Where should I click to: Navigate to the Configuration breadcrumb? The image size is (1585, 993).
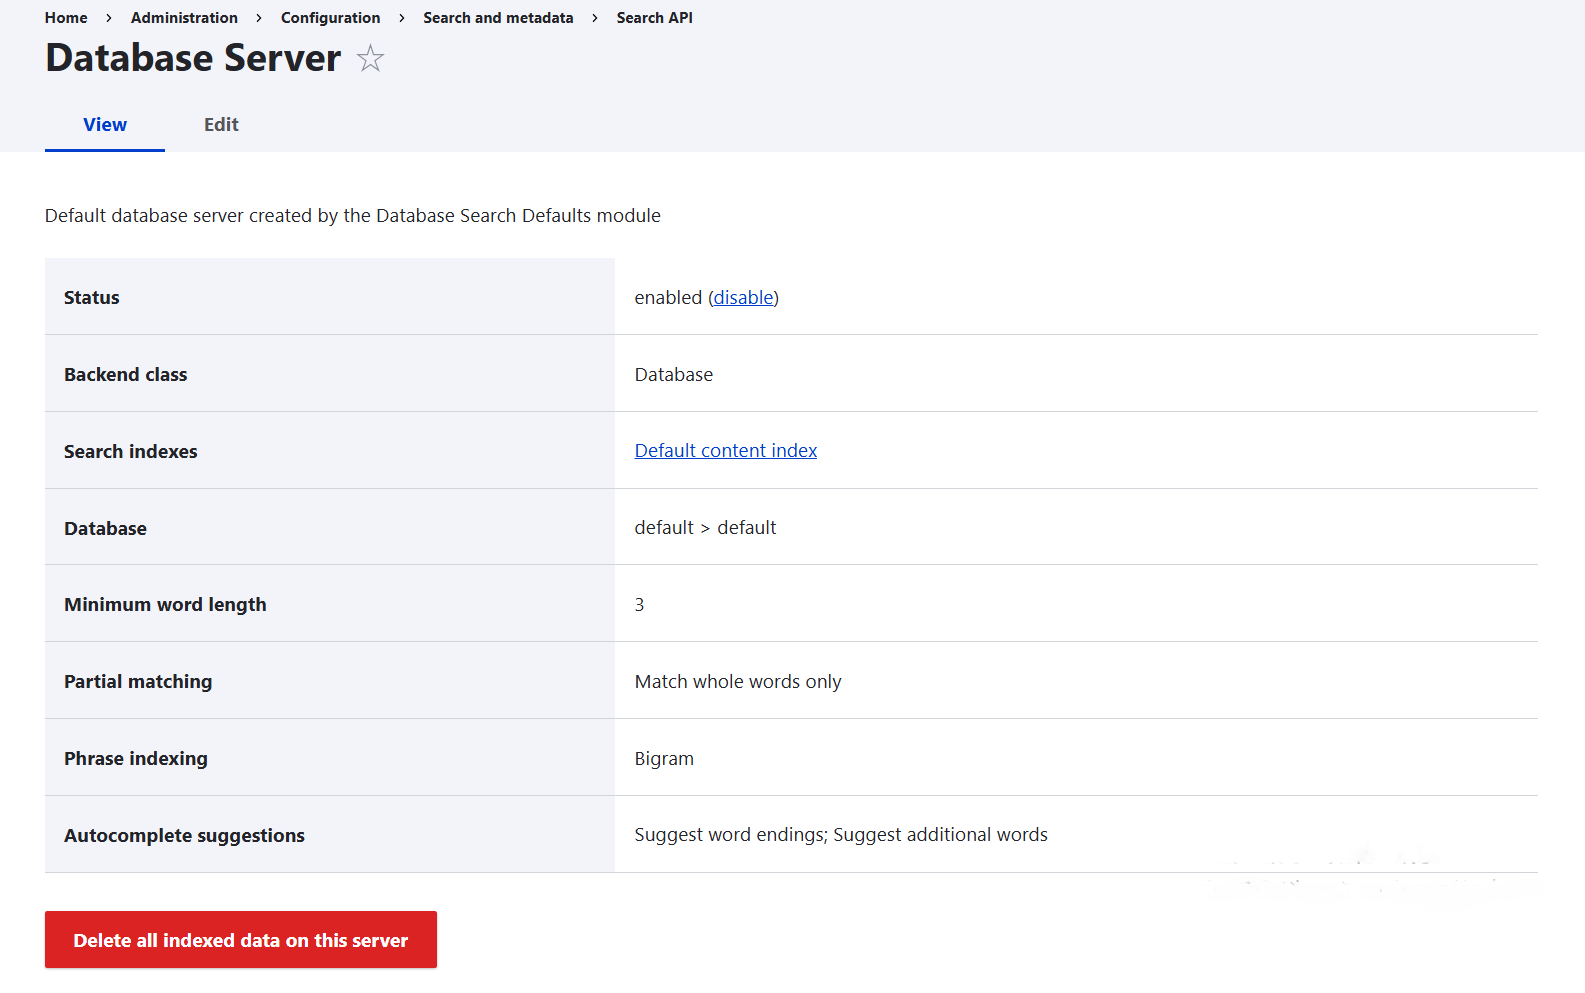click(x=330, y=18)
